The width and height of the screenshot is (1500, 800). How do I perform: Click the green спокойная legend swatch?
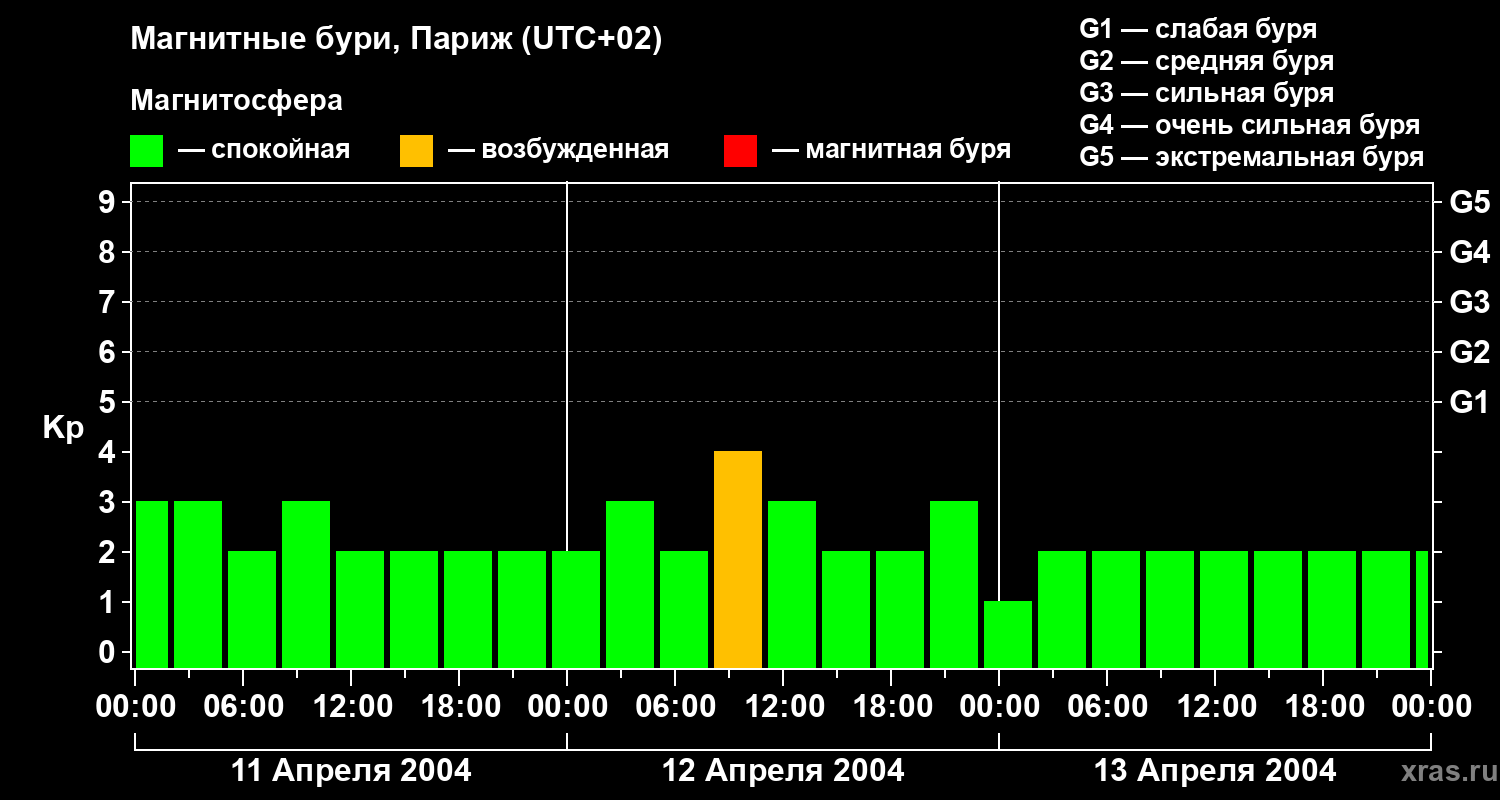tap(146, 151)
